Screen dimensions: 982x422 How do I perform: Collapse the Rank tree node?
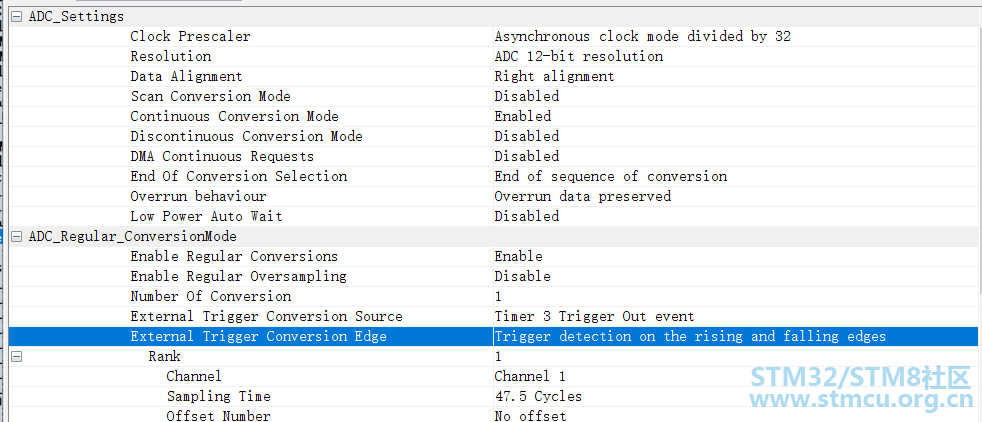tap(17, 356)
